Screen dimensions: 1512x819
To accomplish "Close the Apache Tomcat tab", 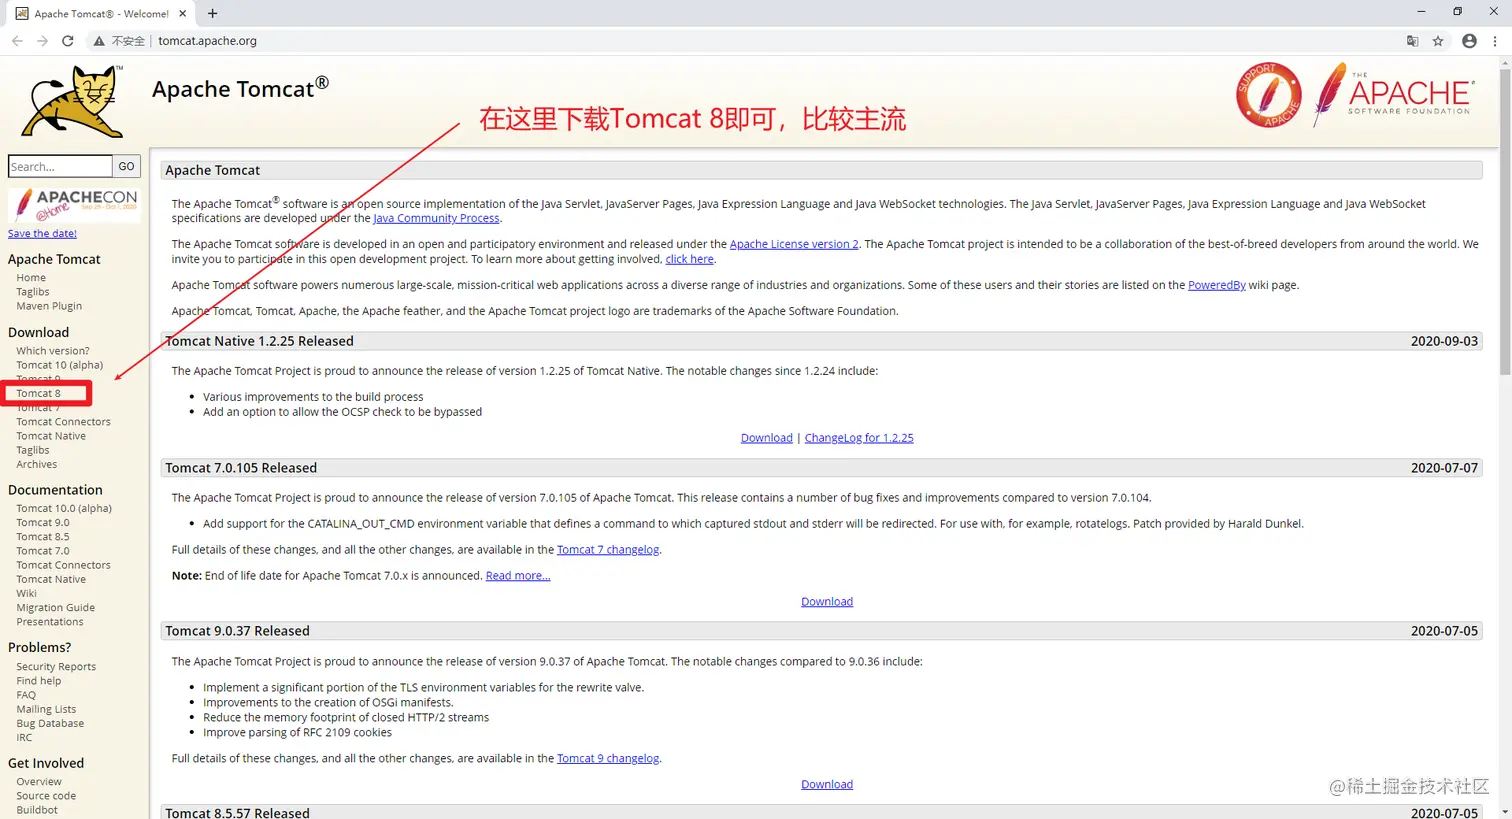I will pyautogui.click(x=183, y=13).
